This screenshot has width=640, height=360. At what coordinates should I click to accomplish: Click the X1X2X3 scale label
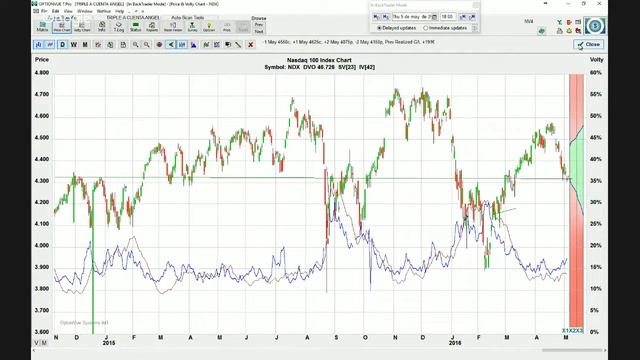pos(572,331)
